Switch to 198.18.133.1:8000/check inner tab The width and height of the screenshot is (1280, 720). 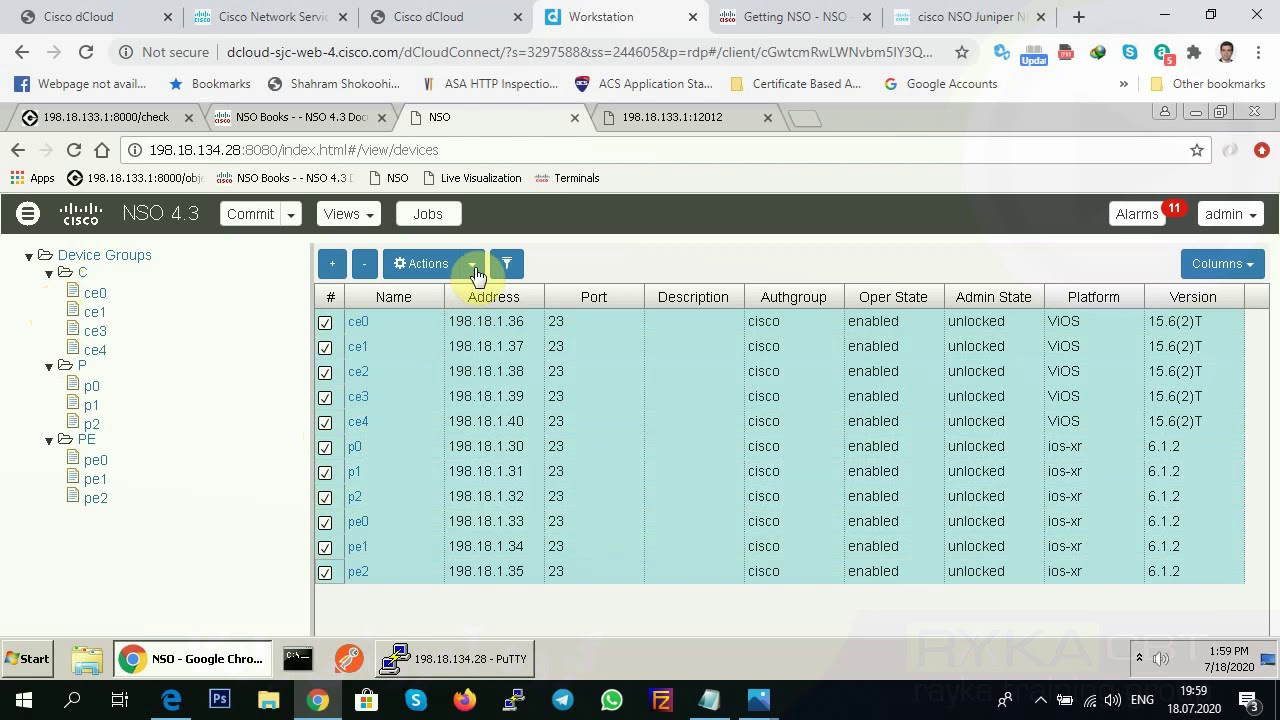pyautogui.click(x=107, y=117)
